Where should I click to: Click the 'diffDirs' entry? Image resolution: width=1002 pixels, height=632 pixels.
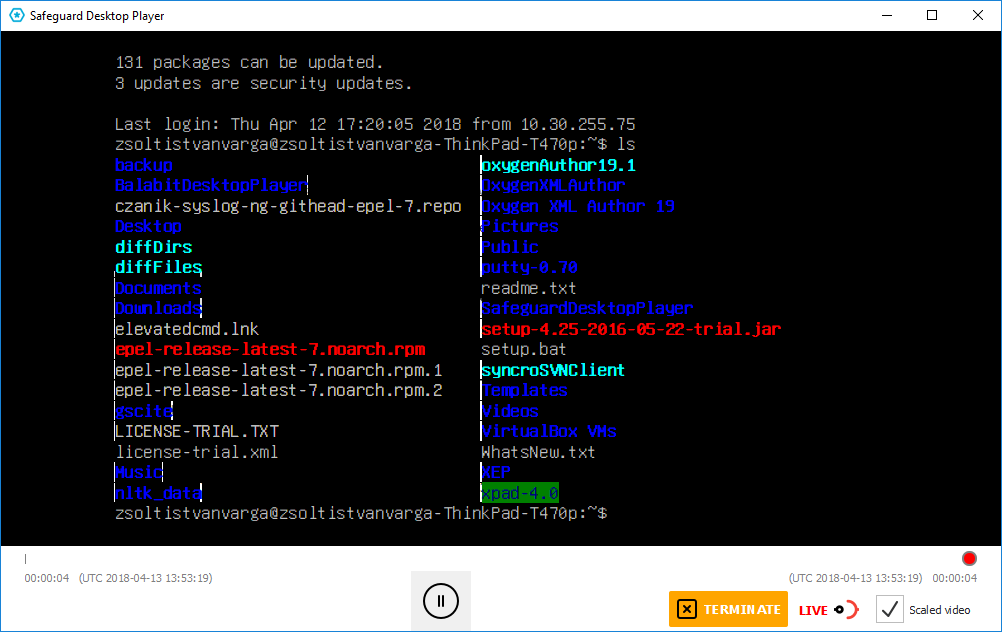tap(153, 247)
